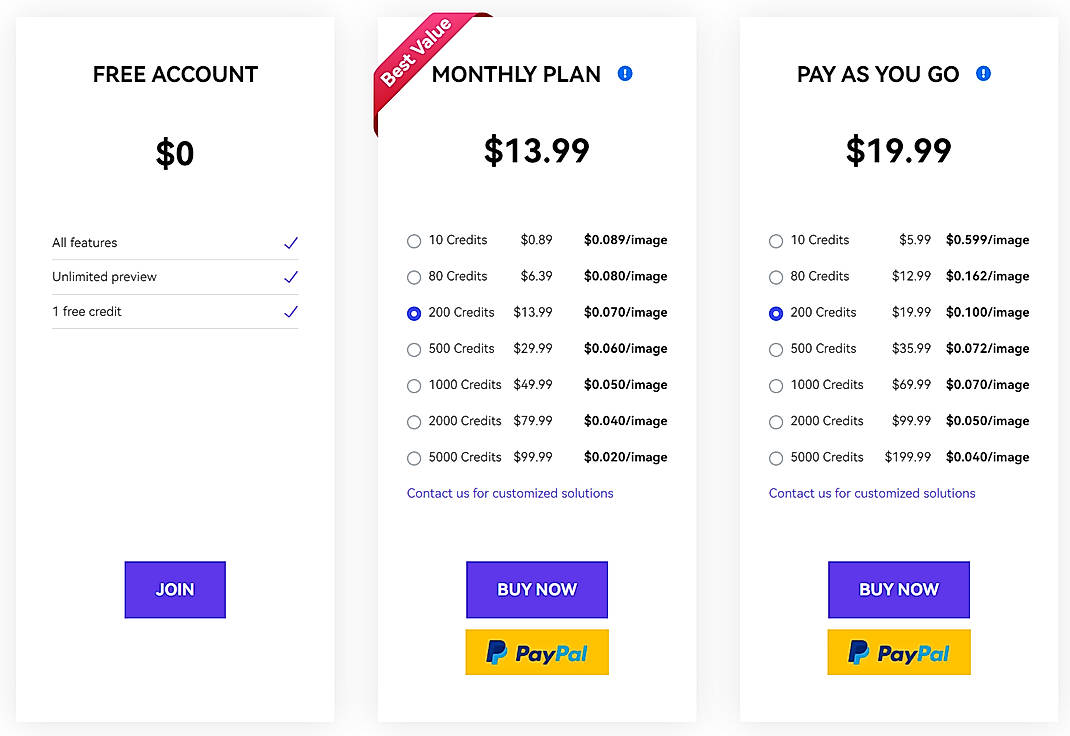This screenshot has width=1070, height=736.
Task: Pick 500 Credits in the Monthly Plan
Action: (x=413, y=349)
